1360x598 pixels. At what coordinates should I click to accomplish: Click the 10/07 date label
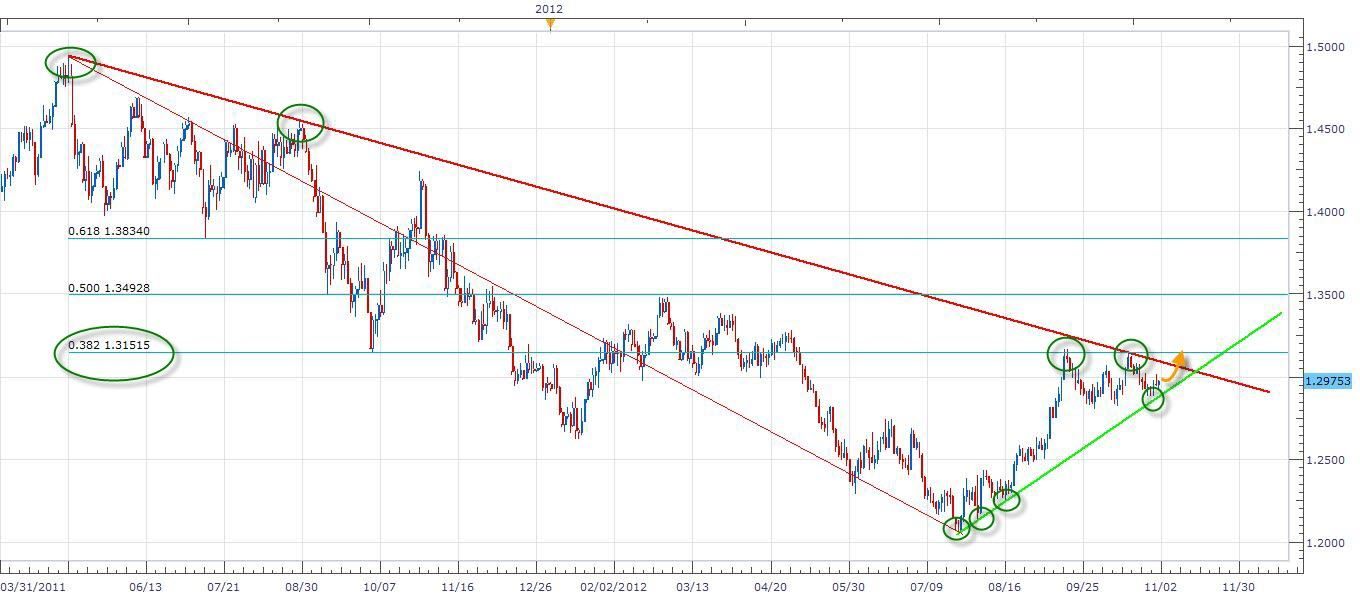380,589
